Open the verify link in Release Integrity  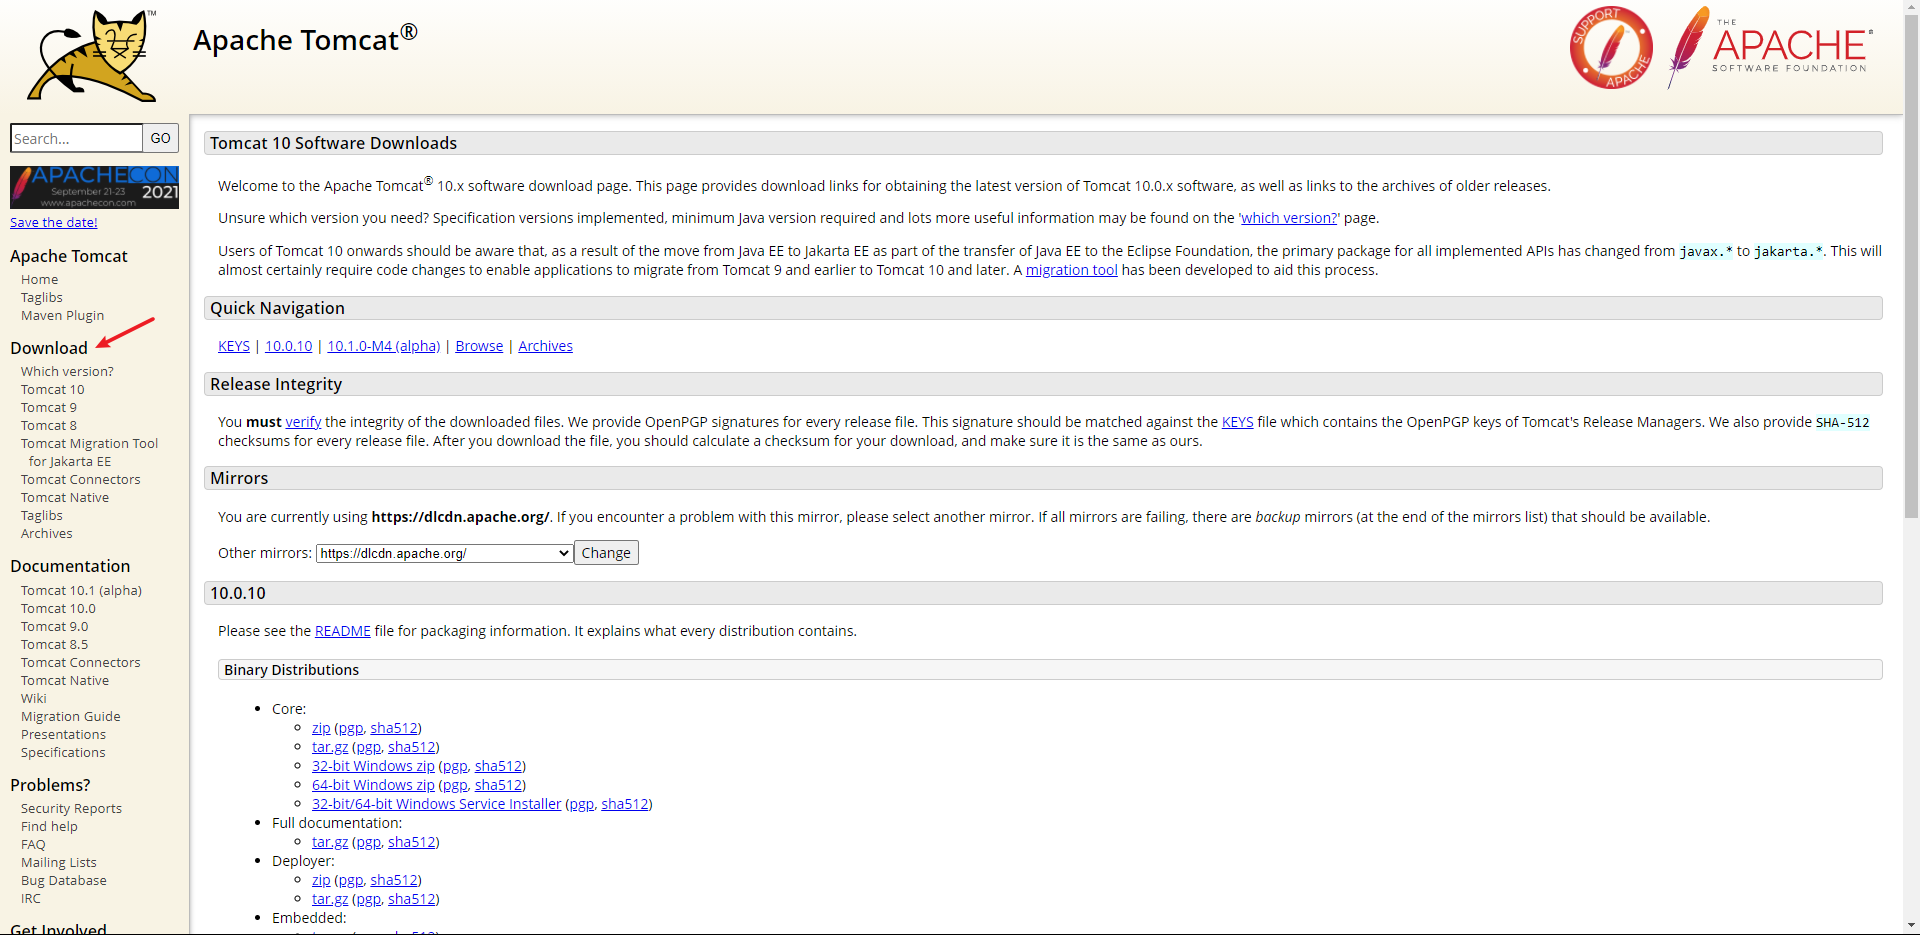click(303, 422)
